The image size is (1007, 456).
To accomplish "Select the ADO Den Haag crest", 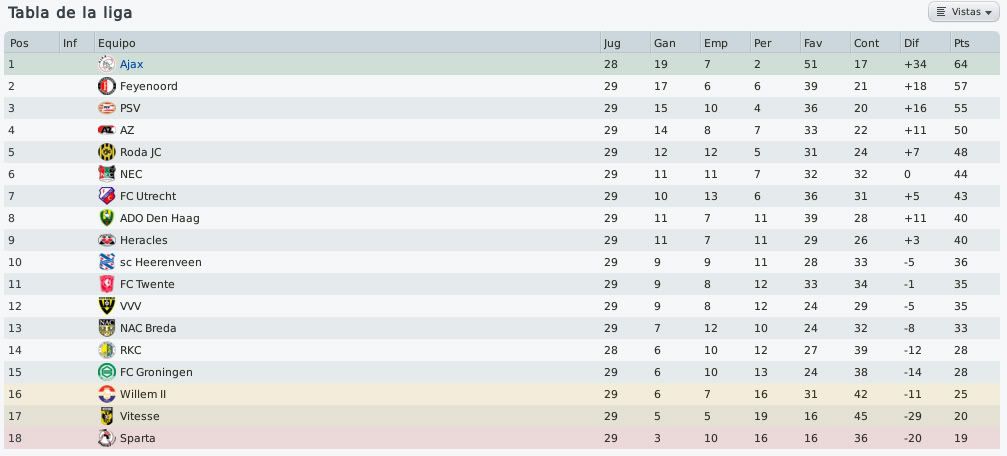I will pyautogui.click(x=107, y=218).
